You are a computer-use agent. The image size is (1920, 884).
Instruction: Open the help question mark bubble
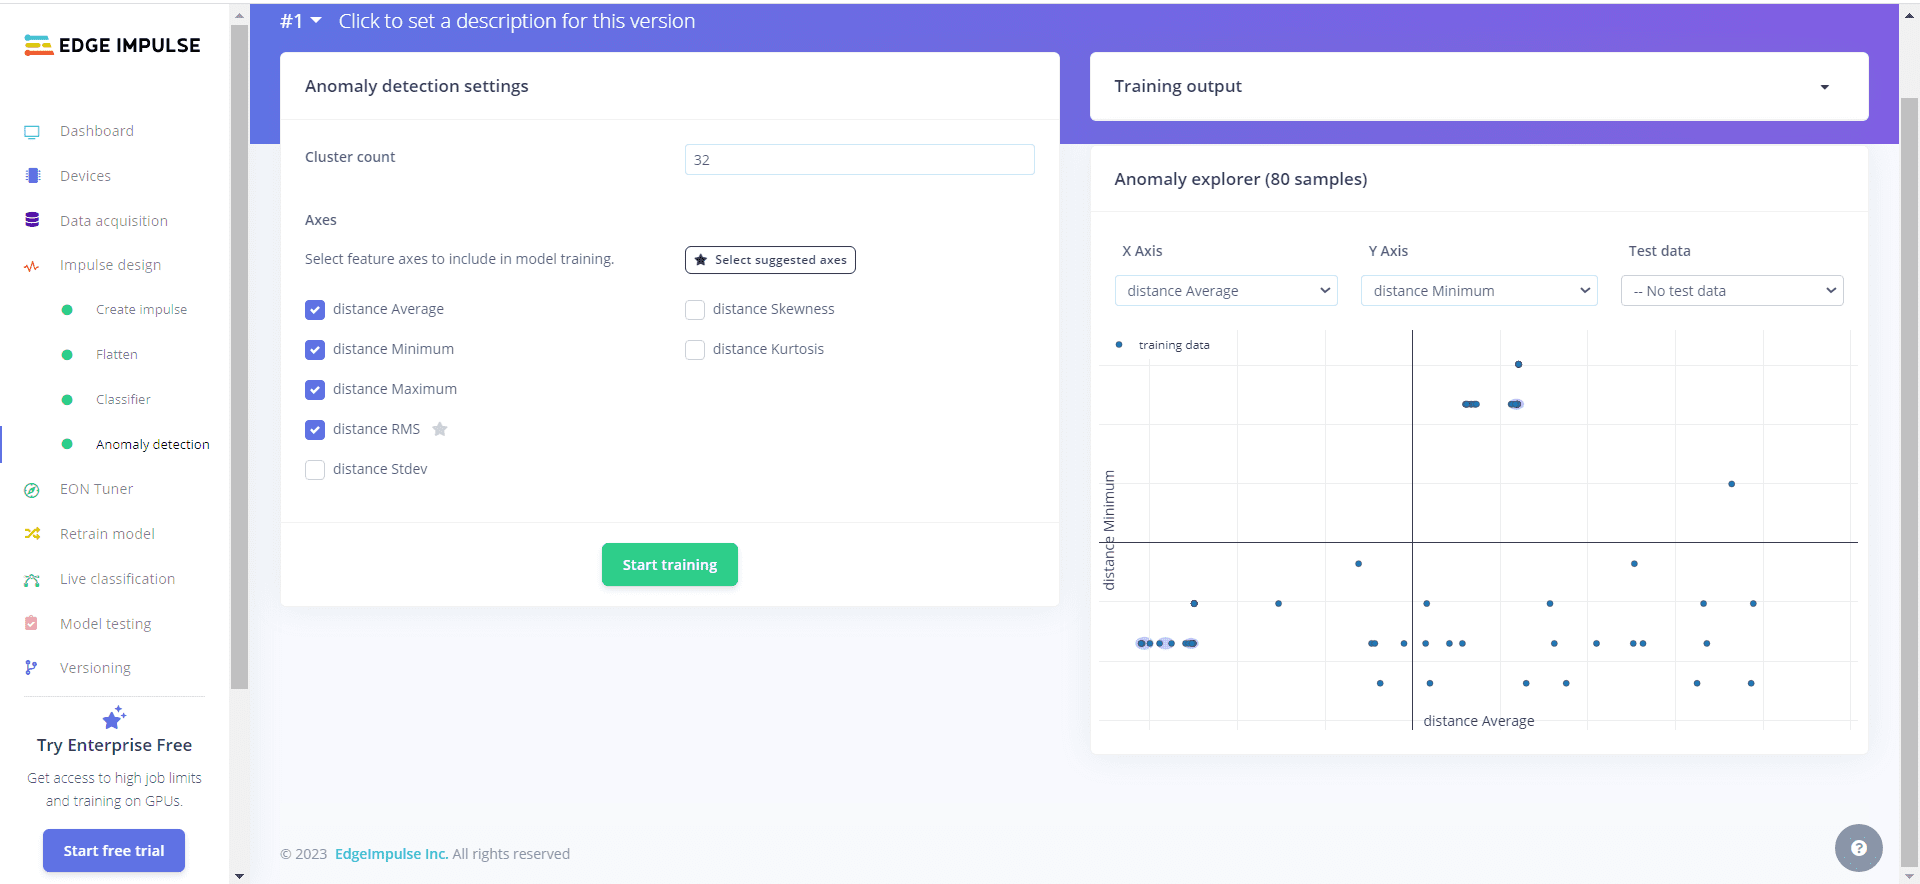click(x=1858, y=848)
